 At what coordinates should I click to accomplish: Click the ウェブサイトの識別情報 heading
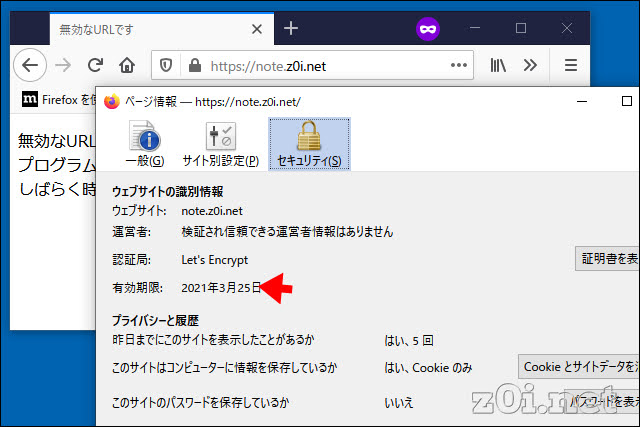click(x=167, y=191)
